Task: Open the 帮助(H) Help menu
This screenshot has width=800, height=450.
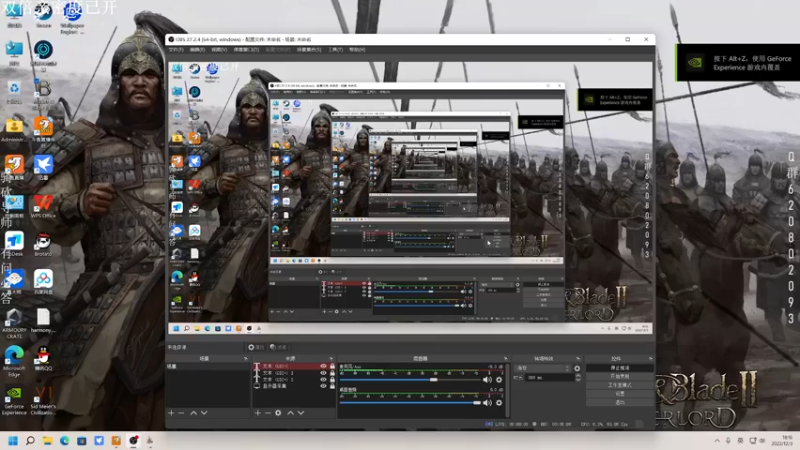Action: tap(357, 50)
